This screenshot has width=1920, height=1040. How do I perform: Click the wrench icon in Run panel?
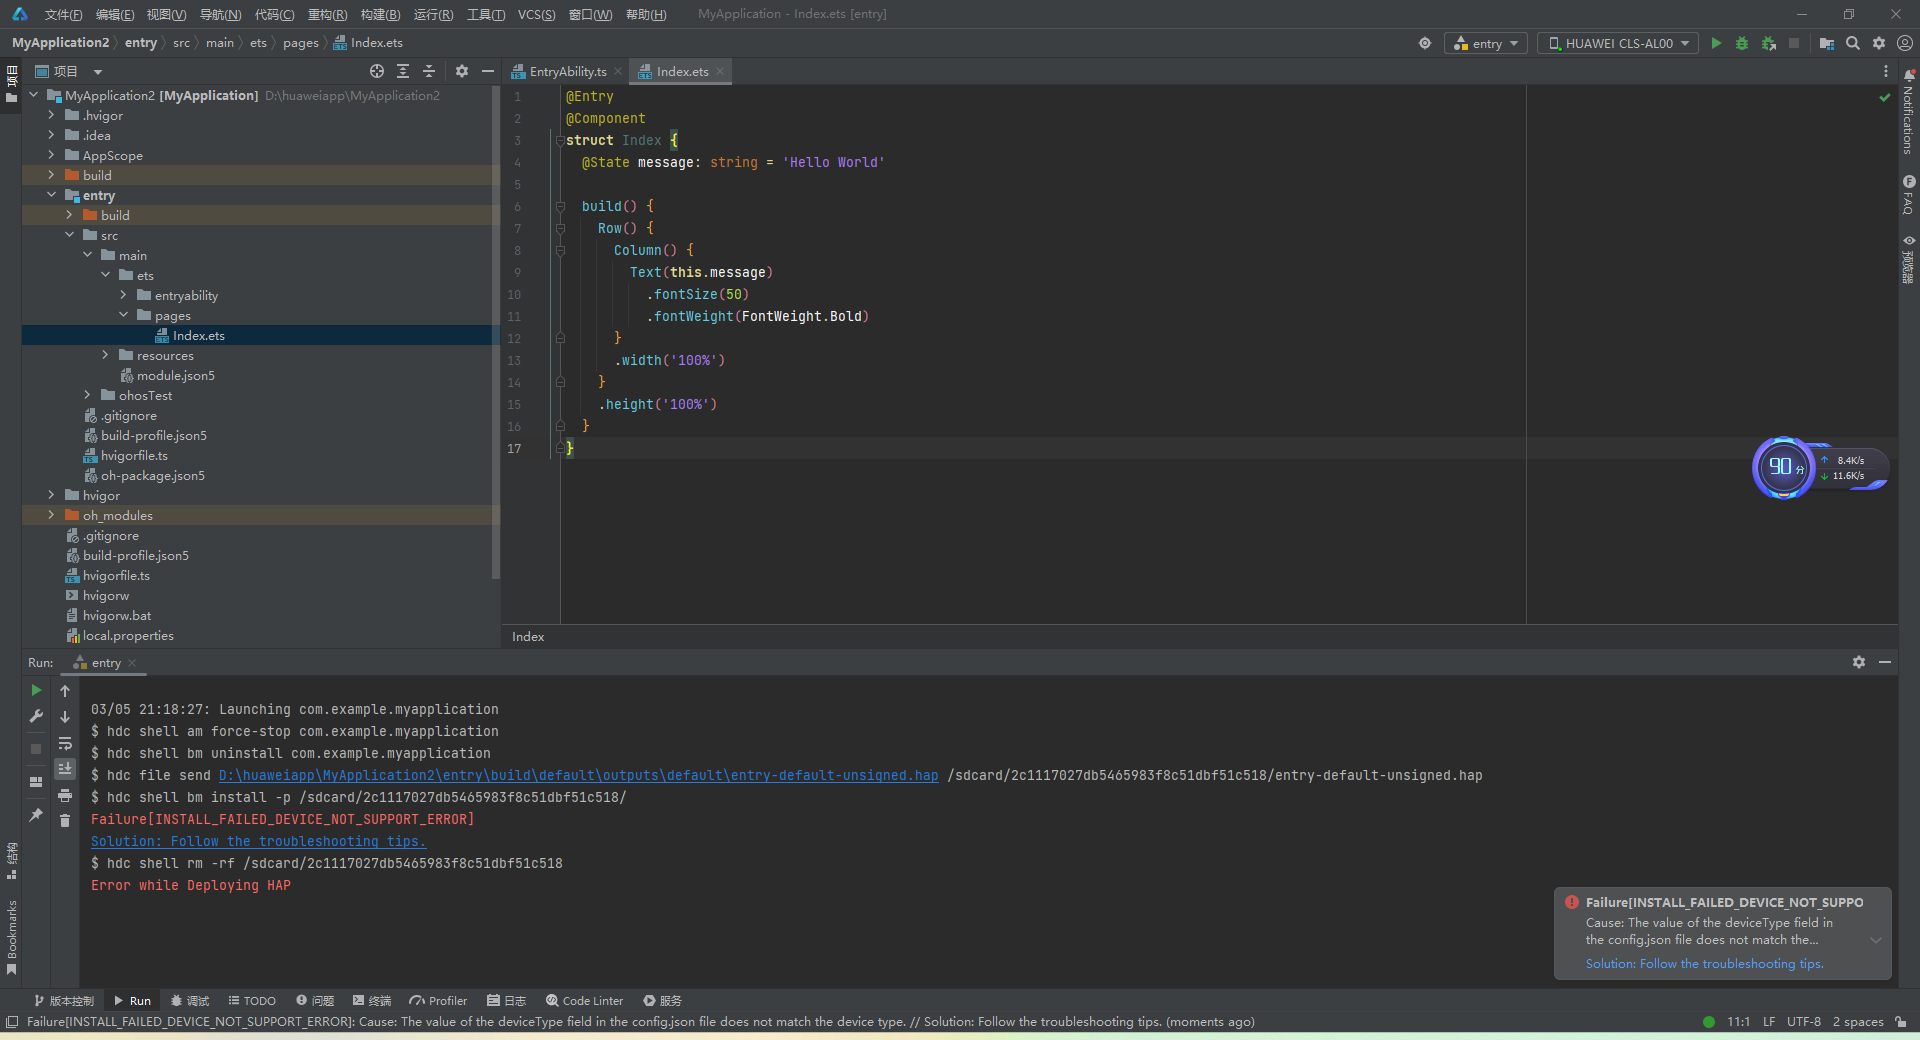(36, 716)
